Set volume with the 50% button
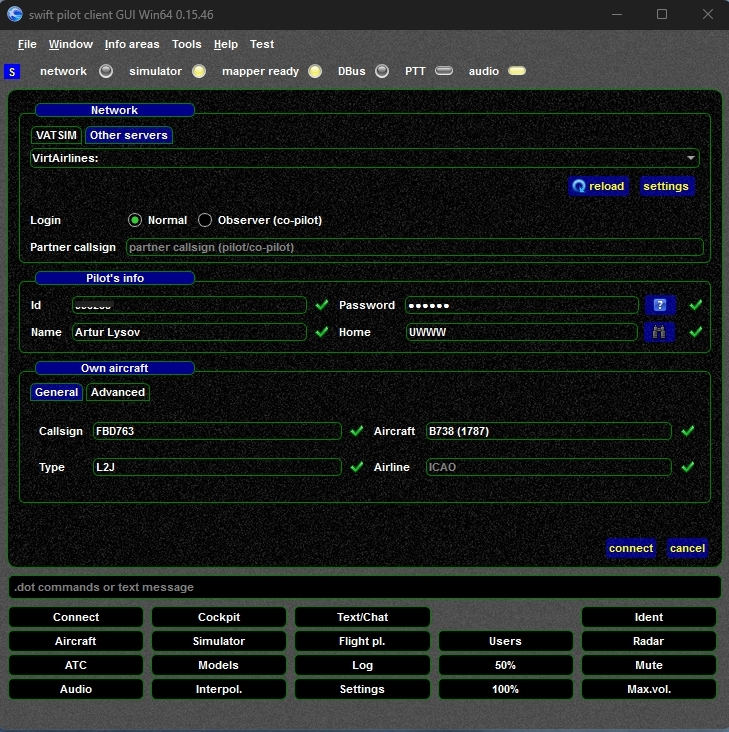 505,665
